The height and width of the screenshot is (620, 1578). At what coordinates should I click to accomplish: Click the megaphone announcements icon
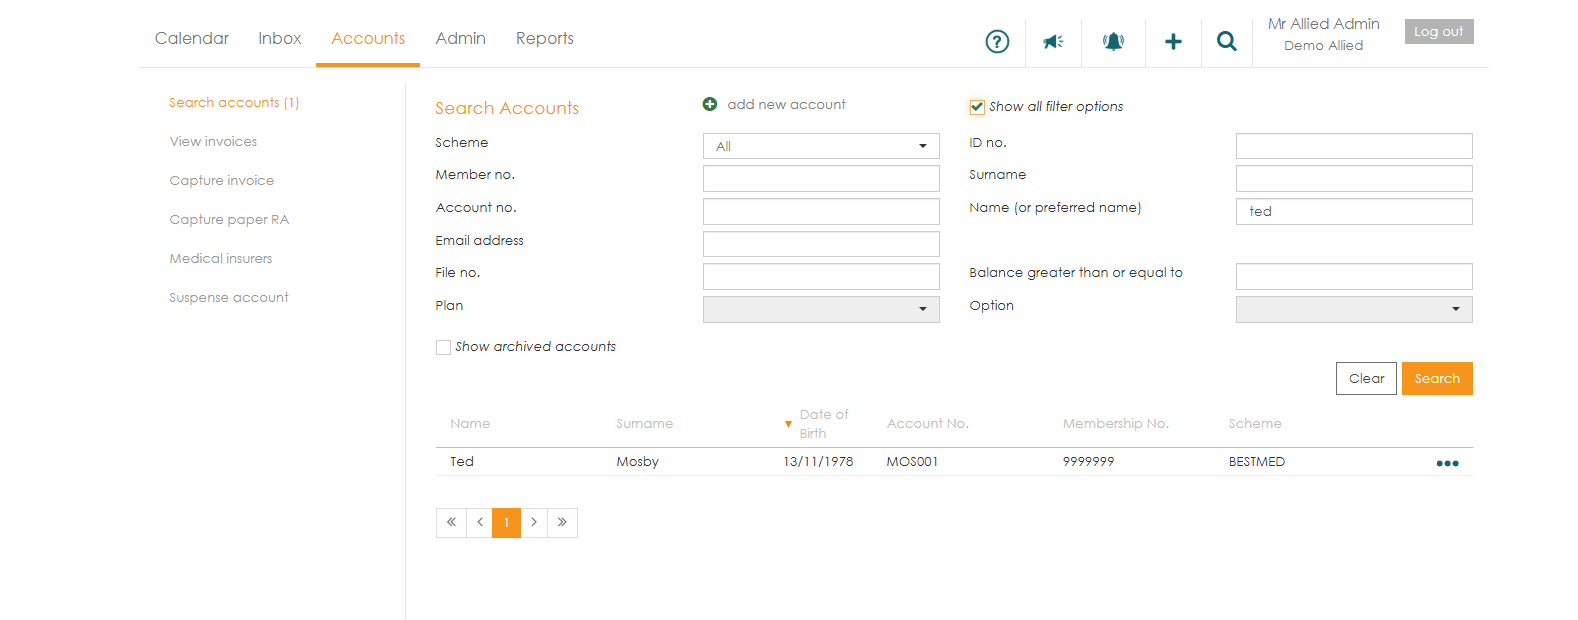point(1053,41)
